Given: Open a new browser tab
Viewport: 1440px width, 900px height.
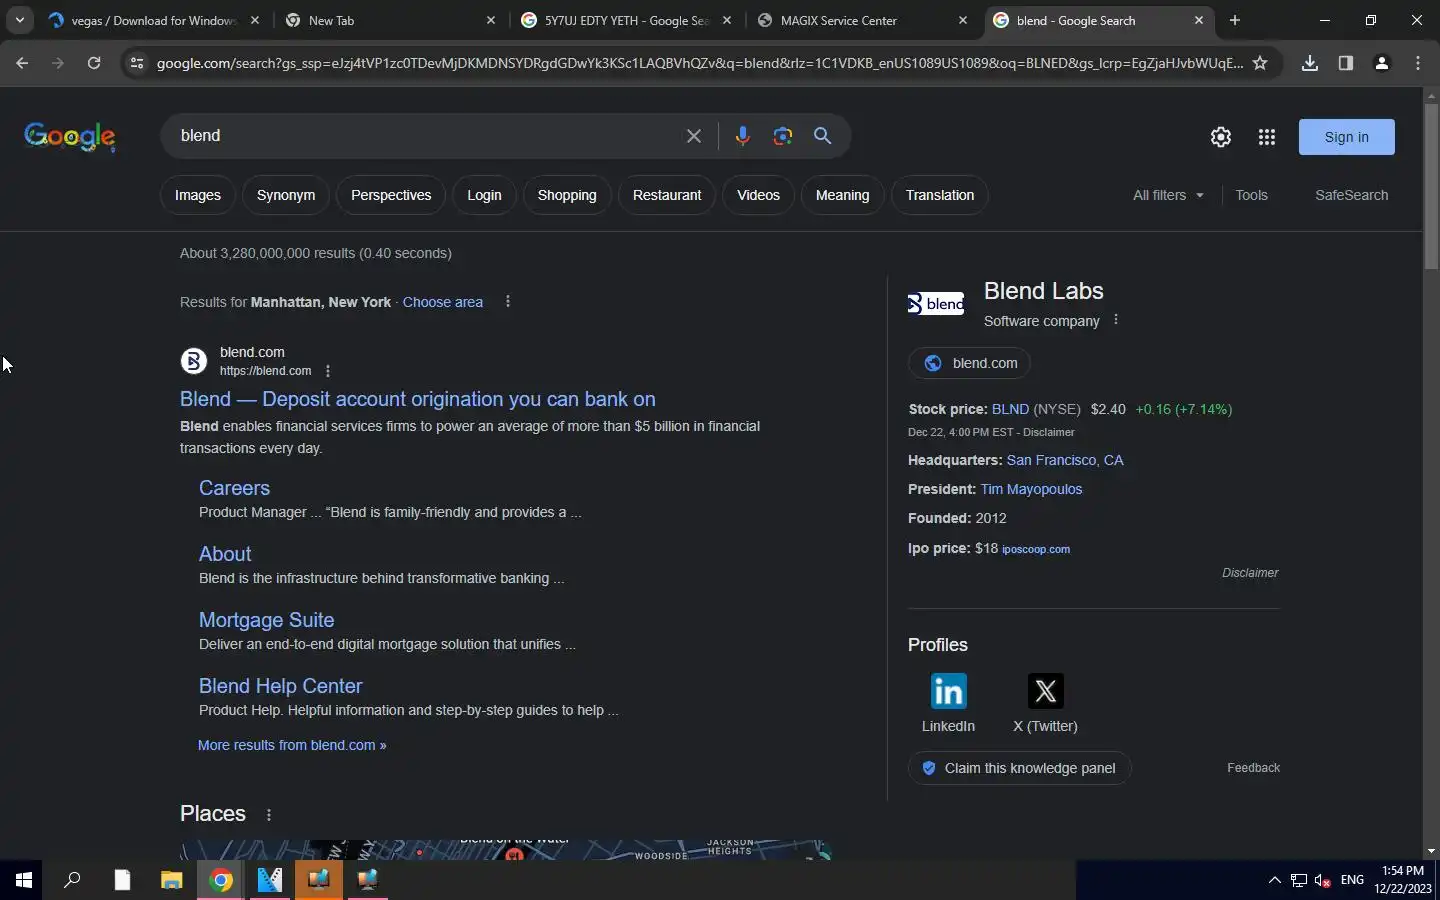Looking at the screenshot, I should click(x=1235, y=20).
